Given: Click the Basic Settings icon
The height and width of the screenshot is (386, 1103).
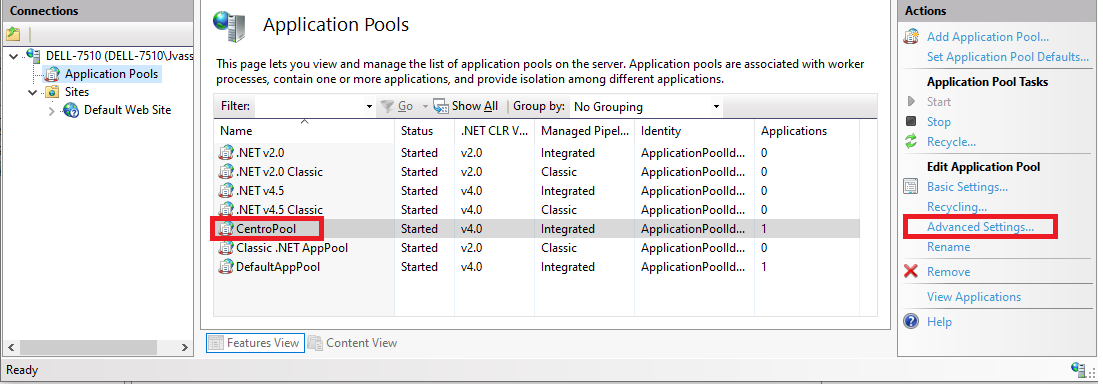Looking at the screenshot, I should click(911, 187).
